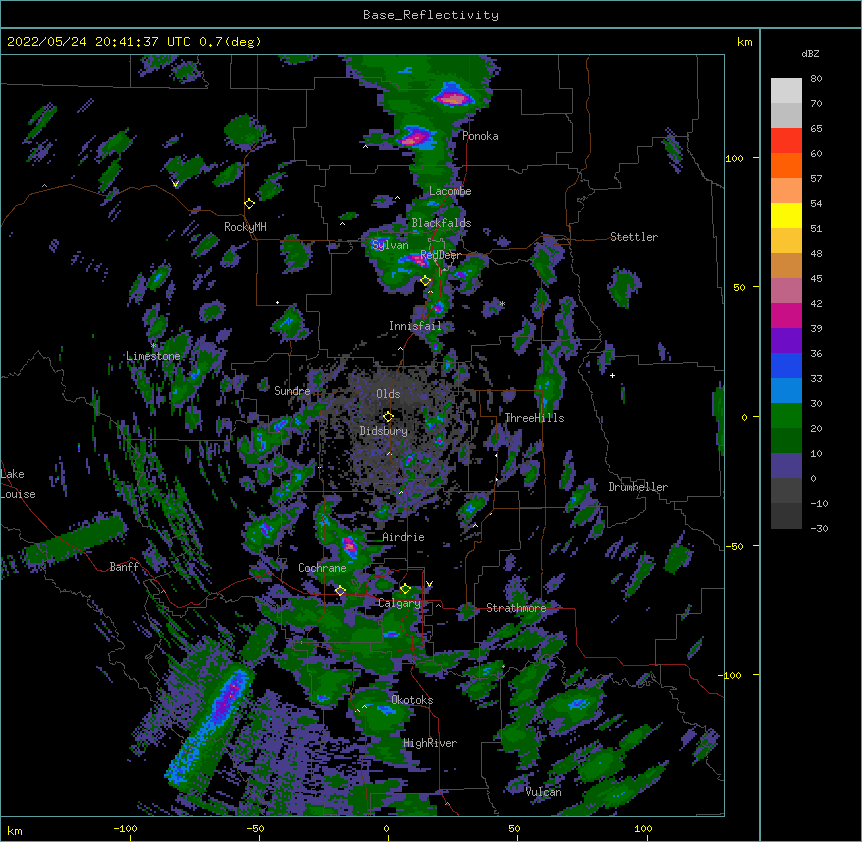Click the dark orange legend swatch below 60
The height and width of the screenshot is (842, 862).
pos(786,165)
